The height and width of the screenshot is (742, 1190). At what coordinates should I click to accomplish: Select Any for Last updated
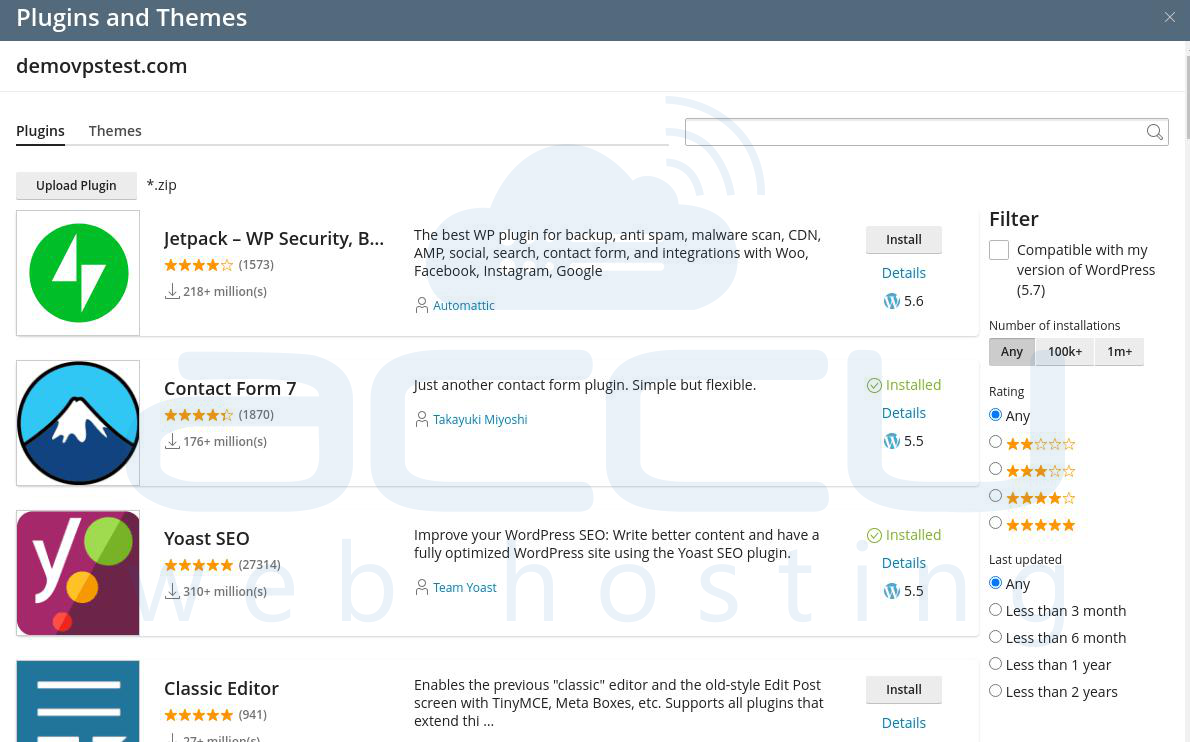tap(996, 583)
